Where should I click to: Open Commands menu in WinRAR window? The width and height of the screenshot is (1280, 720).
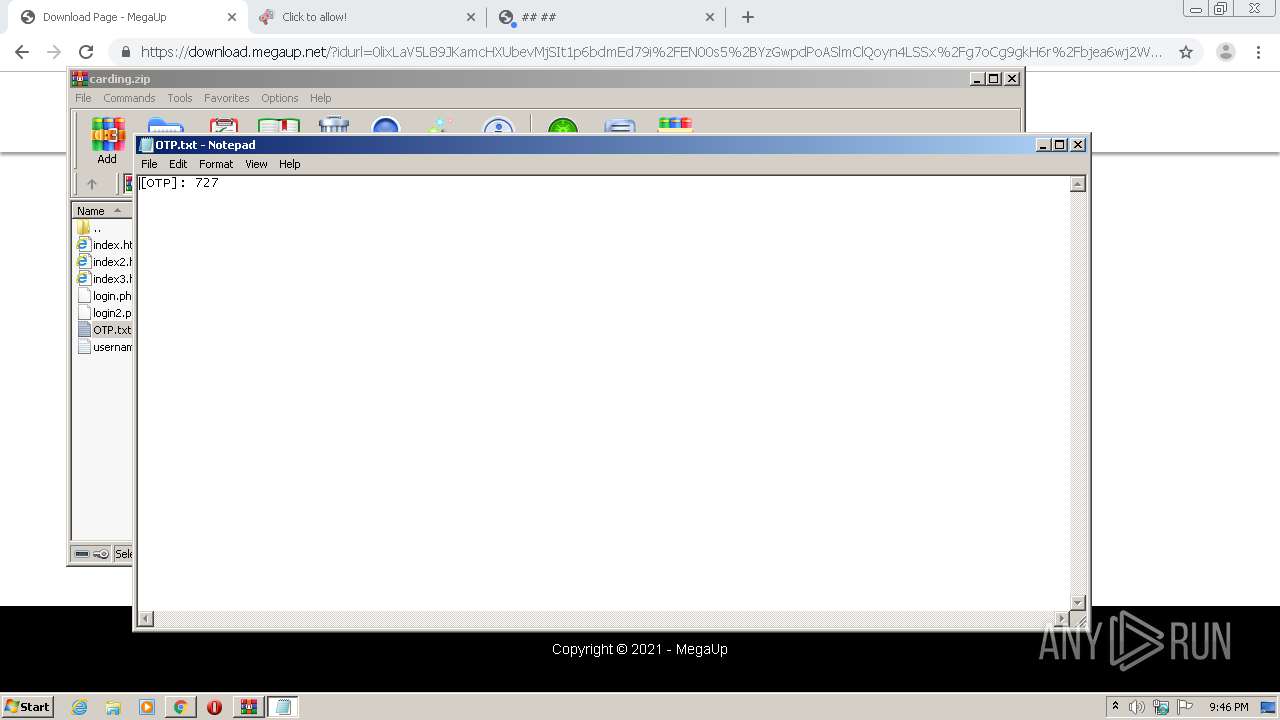(129, 98)
